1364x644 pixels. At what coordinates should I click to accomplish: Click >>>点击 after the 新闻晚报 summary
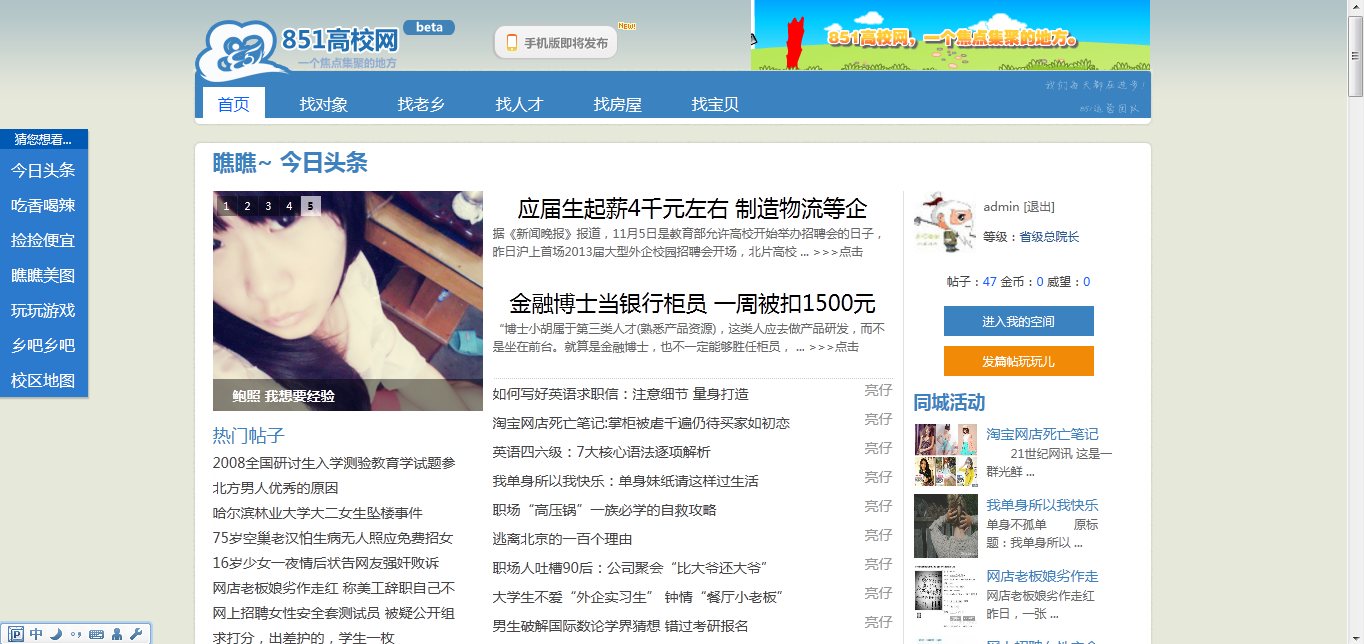(x=838, y=252)
